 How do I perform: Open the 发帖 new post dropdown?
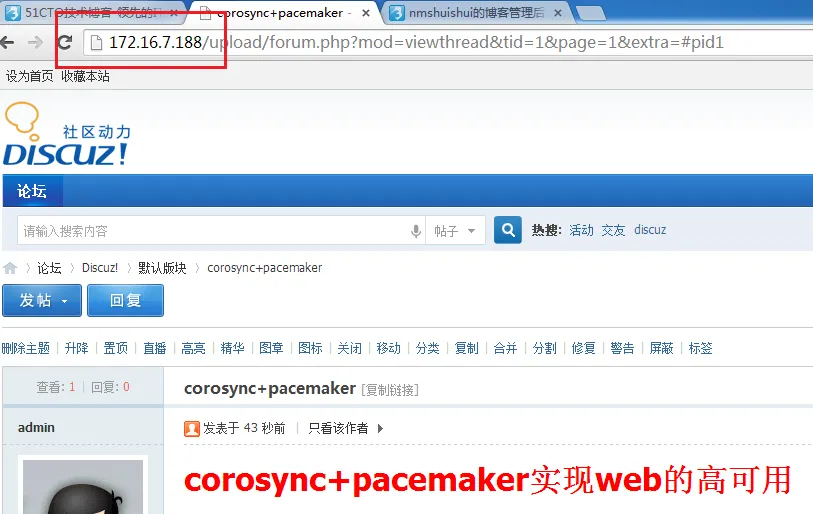(42, 300)
